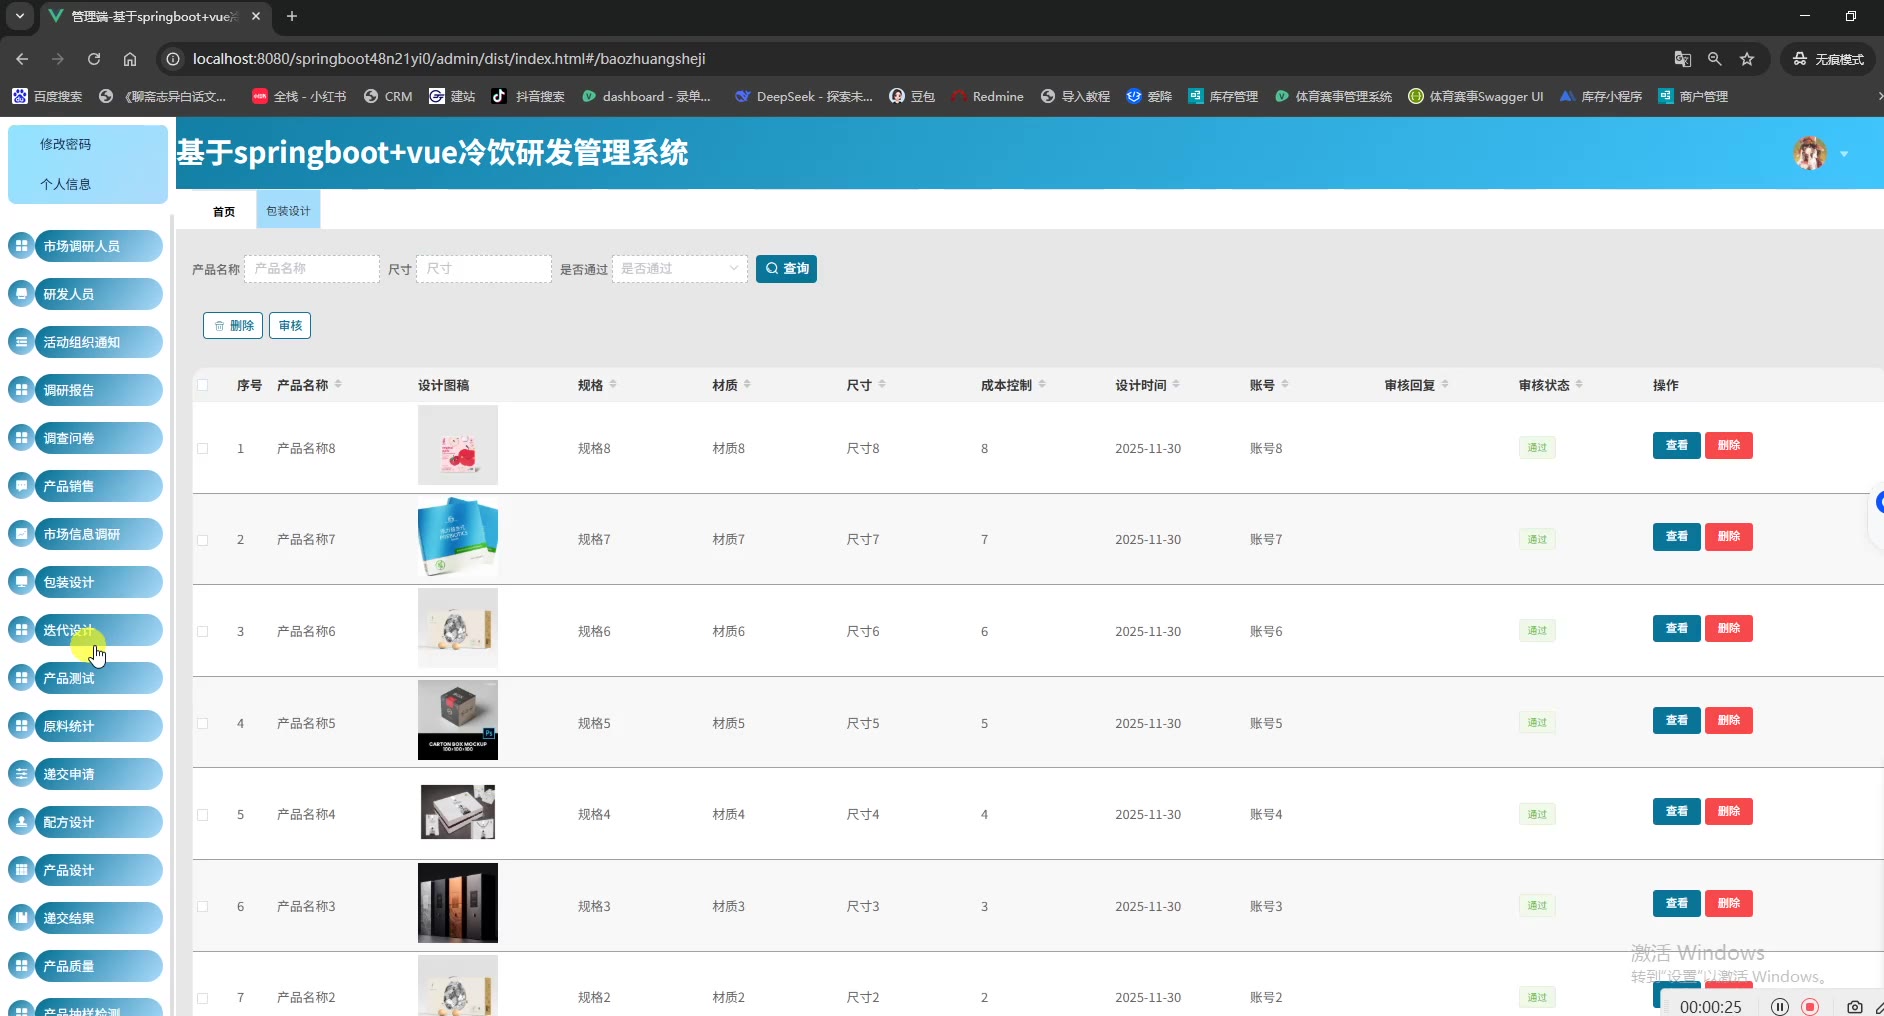
Task: Open the design thumbnail for 产品名称6
Action: pyautogui.click(x=457, y=628)
